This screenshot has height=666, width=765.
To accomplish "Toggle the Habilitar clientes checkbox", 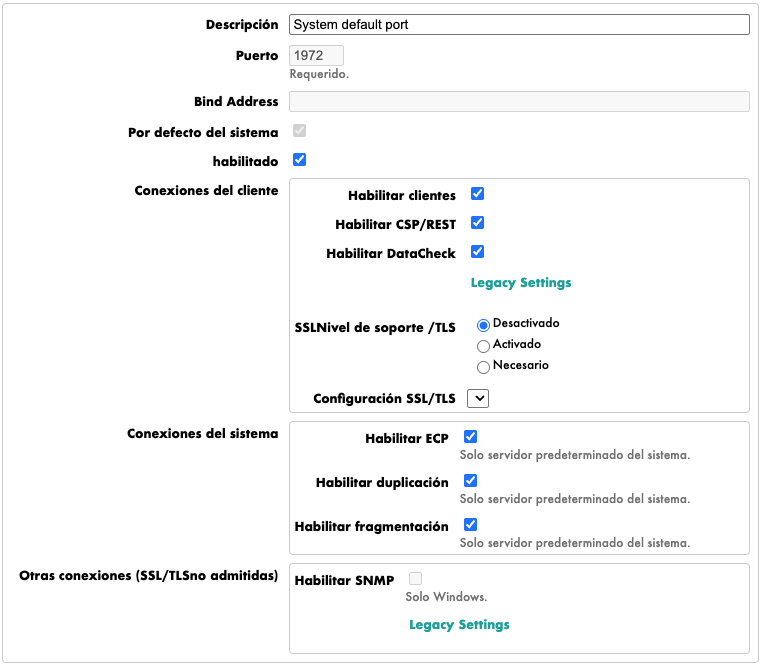I will click(478, 194).
